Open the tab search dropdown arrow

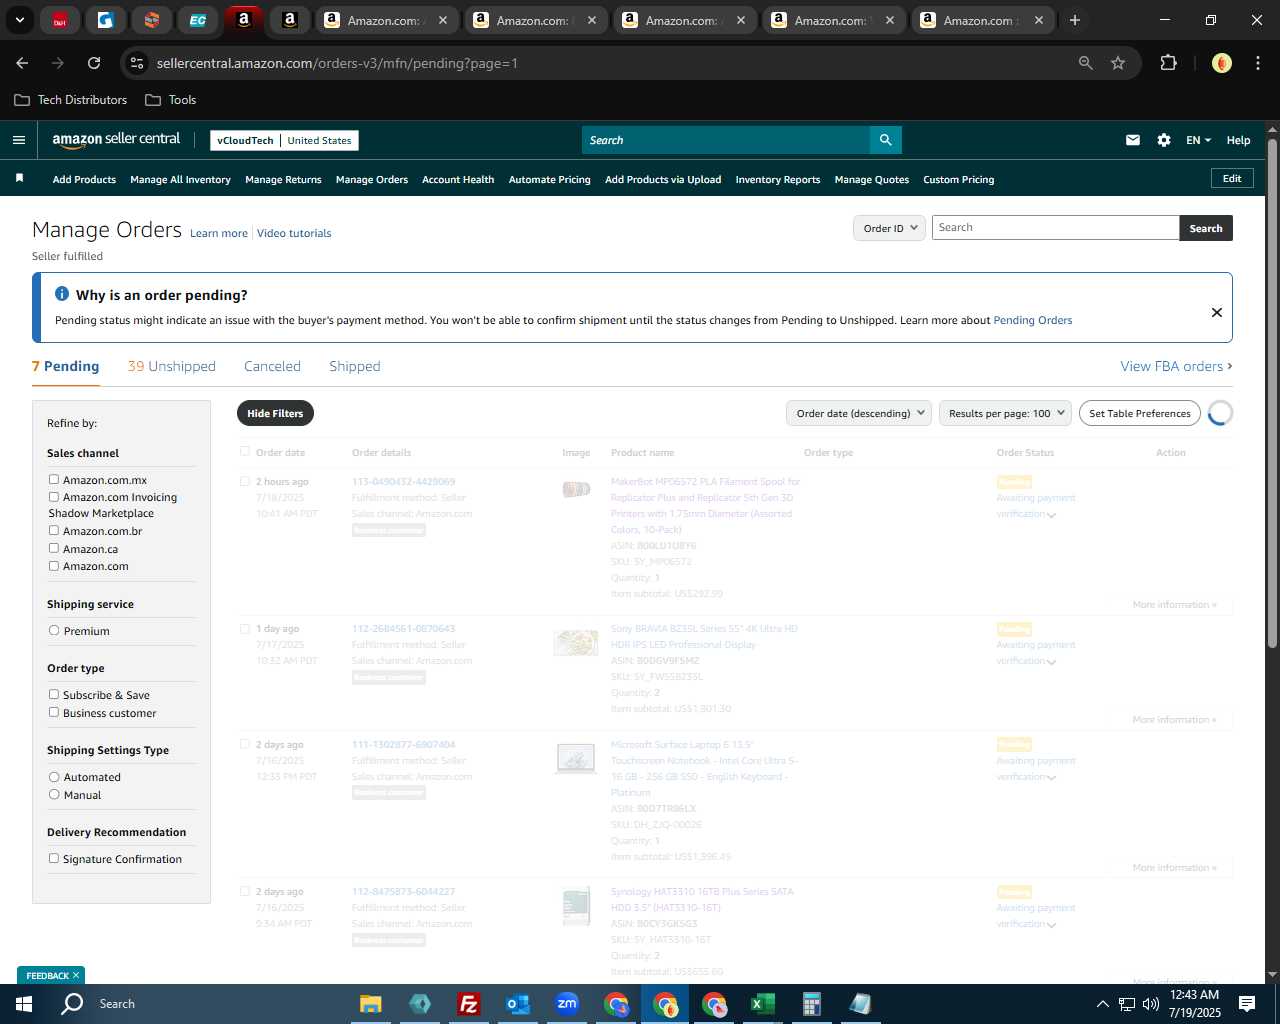coord(20,20)
